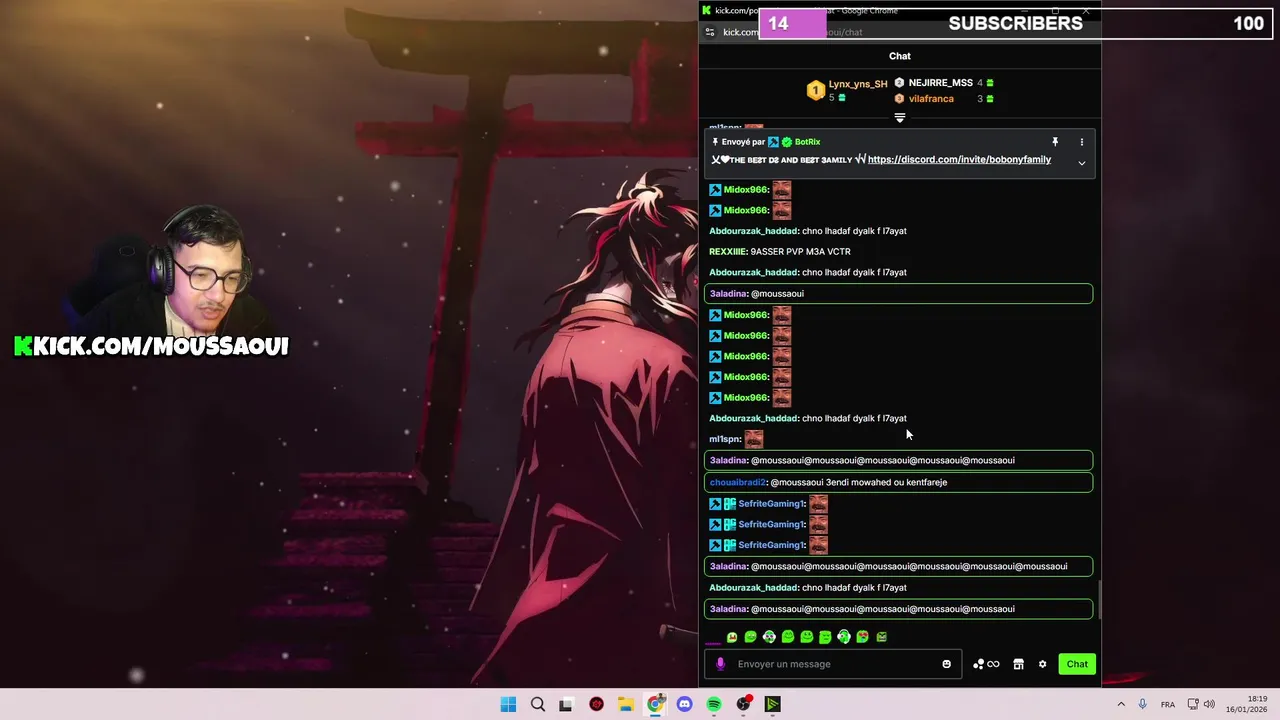
Task: Insert the seventh headset quick emote
Action: [844, 637]
